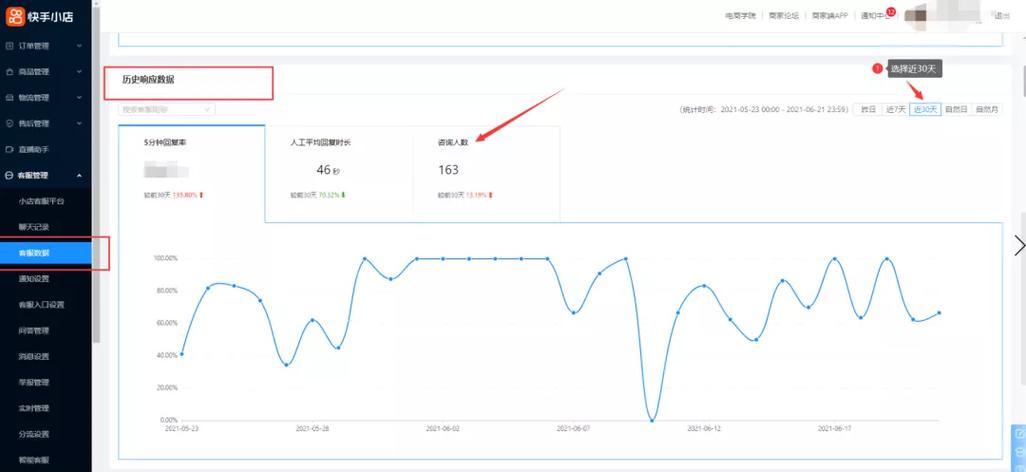Click the 客服管理 headset icon
The width and height of the screenshot is (1026, 472).
tap(9, 176)
